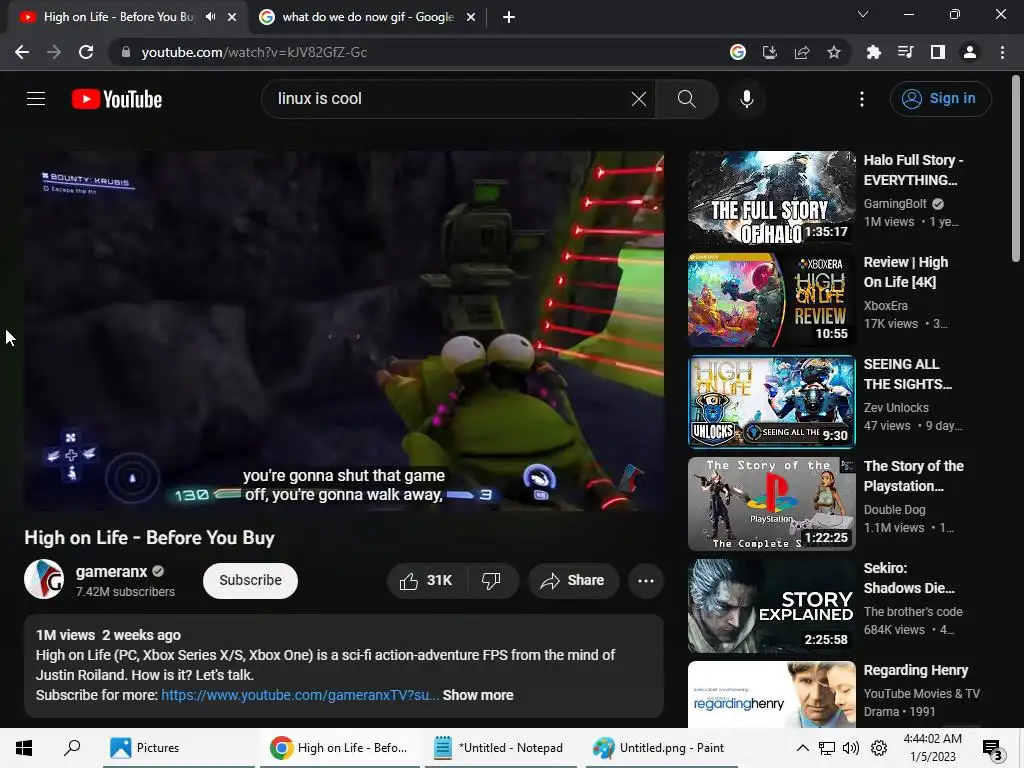Open gameranx channel avatar
This screenshot has height=768, width=1024.
click(44, 579)
